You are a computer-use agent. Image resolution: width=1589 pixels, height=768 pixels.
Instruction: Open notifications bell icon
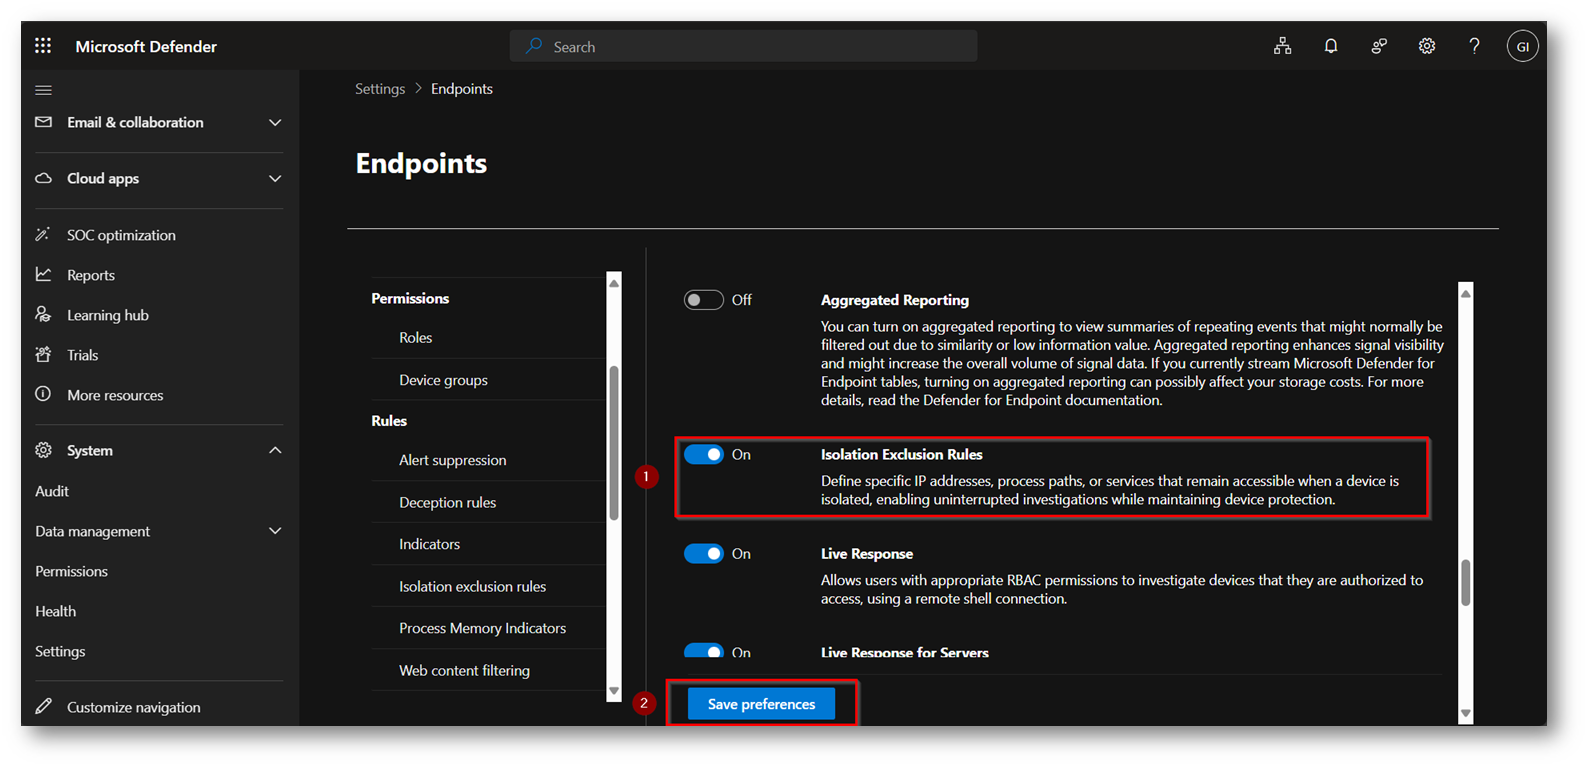coord(1331,46)
